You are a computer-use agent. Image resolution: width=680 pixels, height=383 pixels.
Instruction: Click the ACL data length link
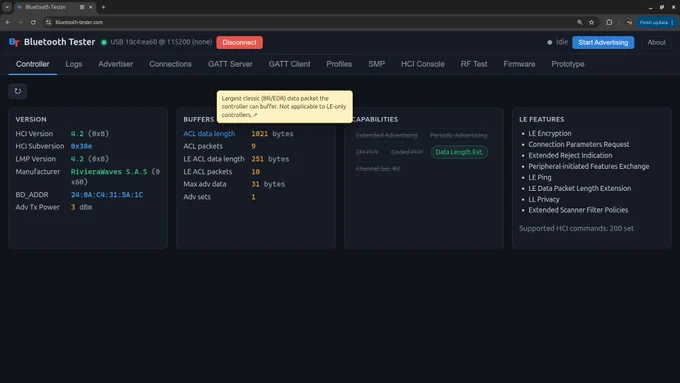point(209,134)
